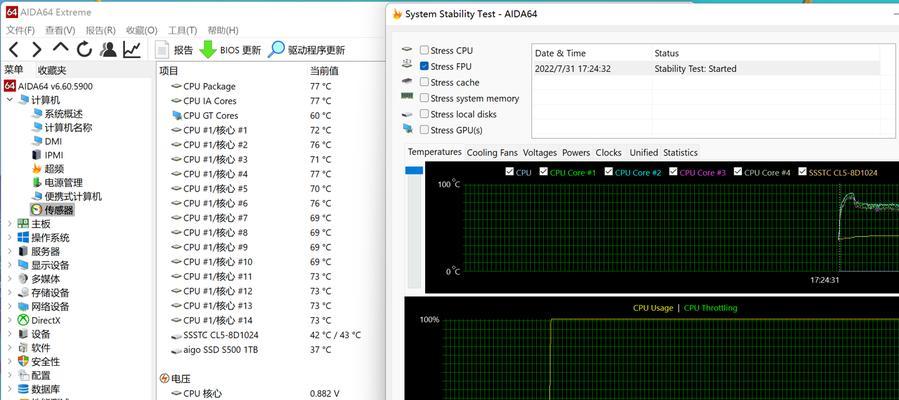Click the 报告 report icon
The height and width of the screenshot is (400, 899).
tap(163, 50)
